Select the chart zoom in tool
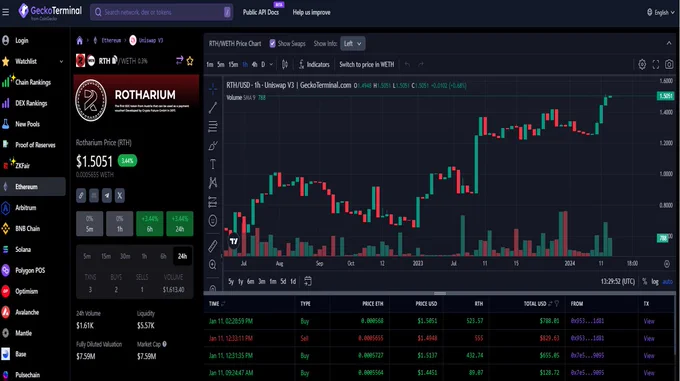The height and width of the screenshot is (381, 680). tap(213, 264)
